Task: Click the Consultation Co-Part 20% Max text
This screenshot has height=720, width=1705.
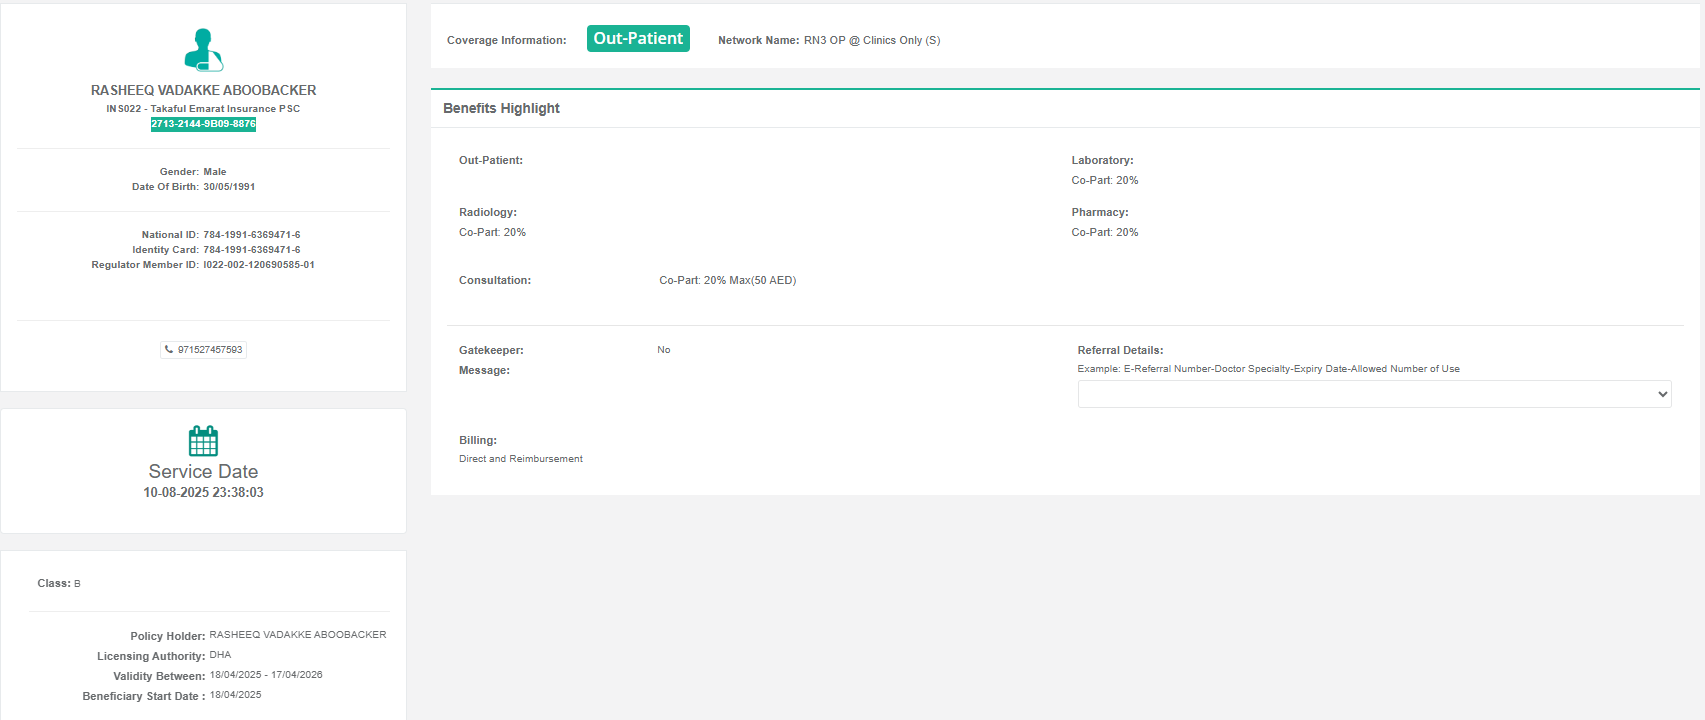Action: pos(727,280)
